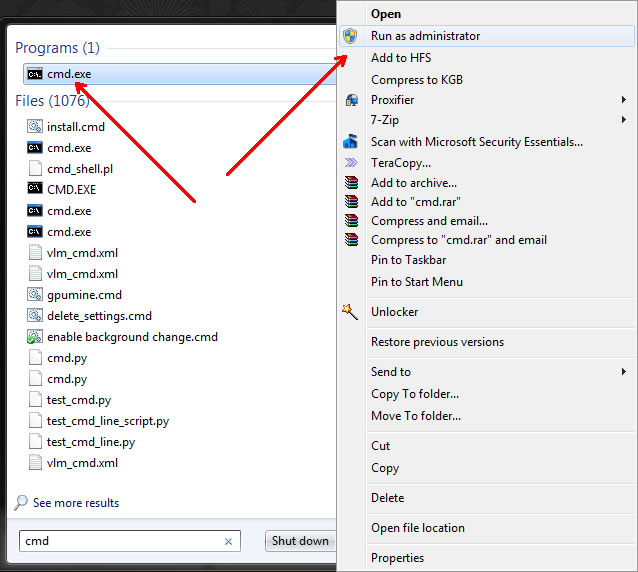The width and height of the screenshot is (638, 572).
Task: Expand the 7-Zip submenu arrow
Action: tap(624, 120)
